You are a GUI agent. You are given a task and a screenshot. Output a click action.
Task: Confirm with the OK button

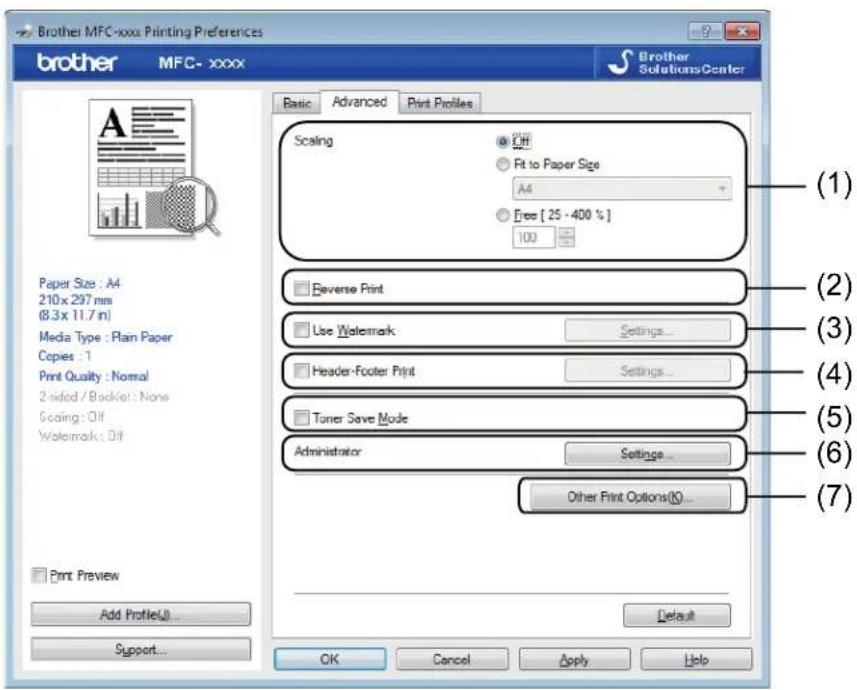coord(330,659)
